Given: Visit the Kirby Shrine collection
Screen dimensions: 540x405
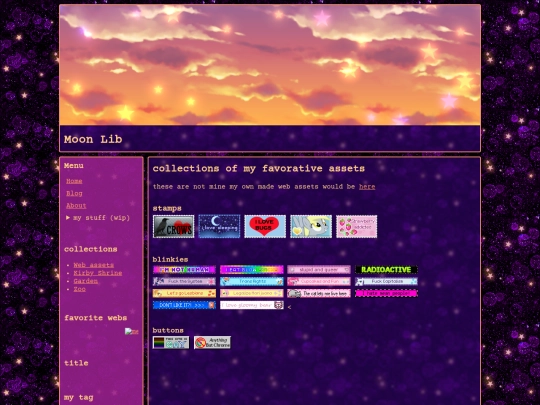Looking at the screenshot, I should (x=98, y=273).
